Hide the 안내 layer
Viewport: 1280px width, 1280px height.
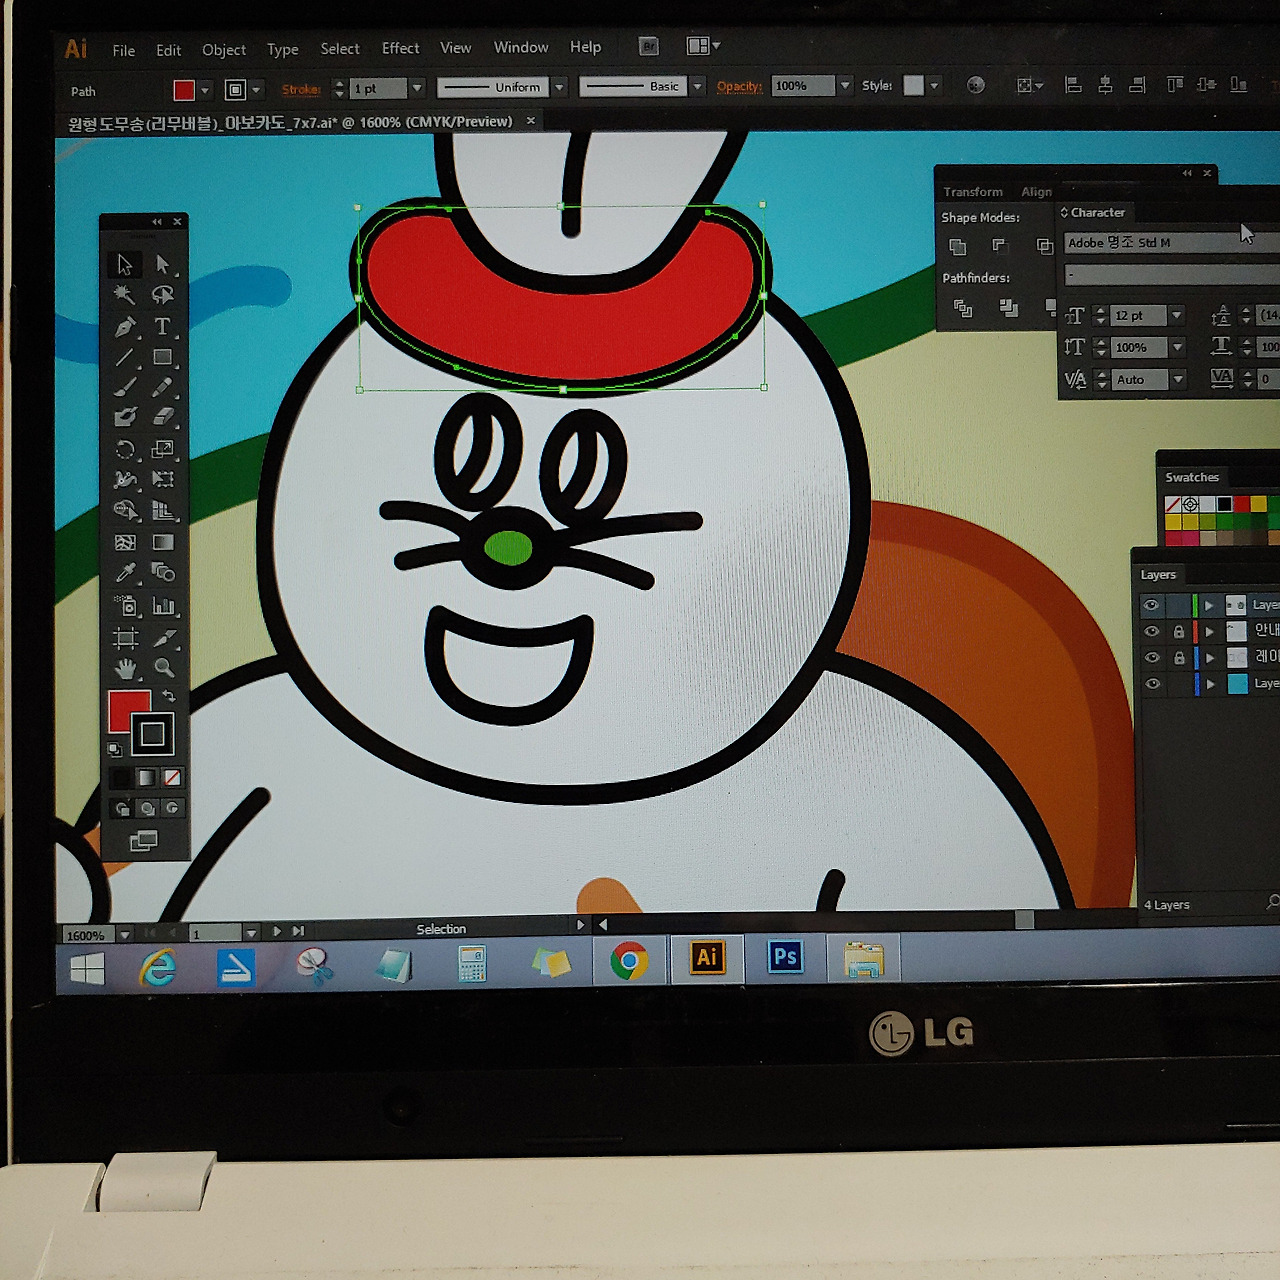(x=1151, y=631)
